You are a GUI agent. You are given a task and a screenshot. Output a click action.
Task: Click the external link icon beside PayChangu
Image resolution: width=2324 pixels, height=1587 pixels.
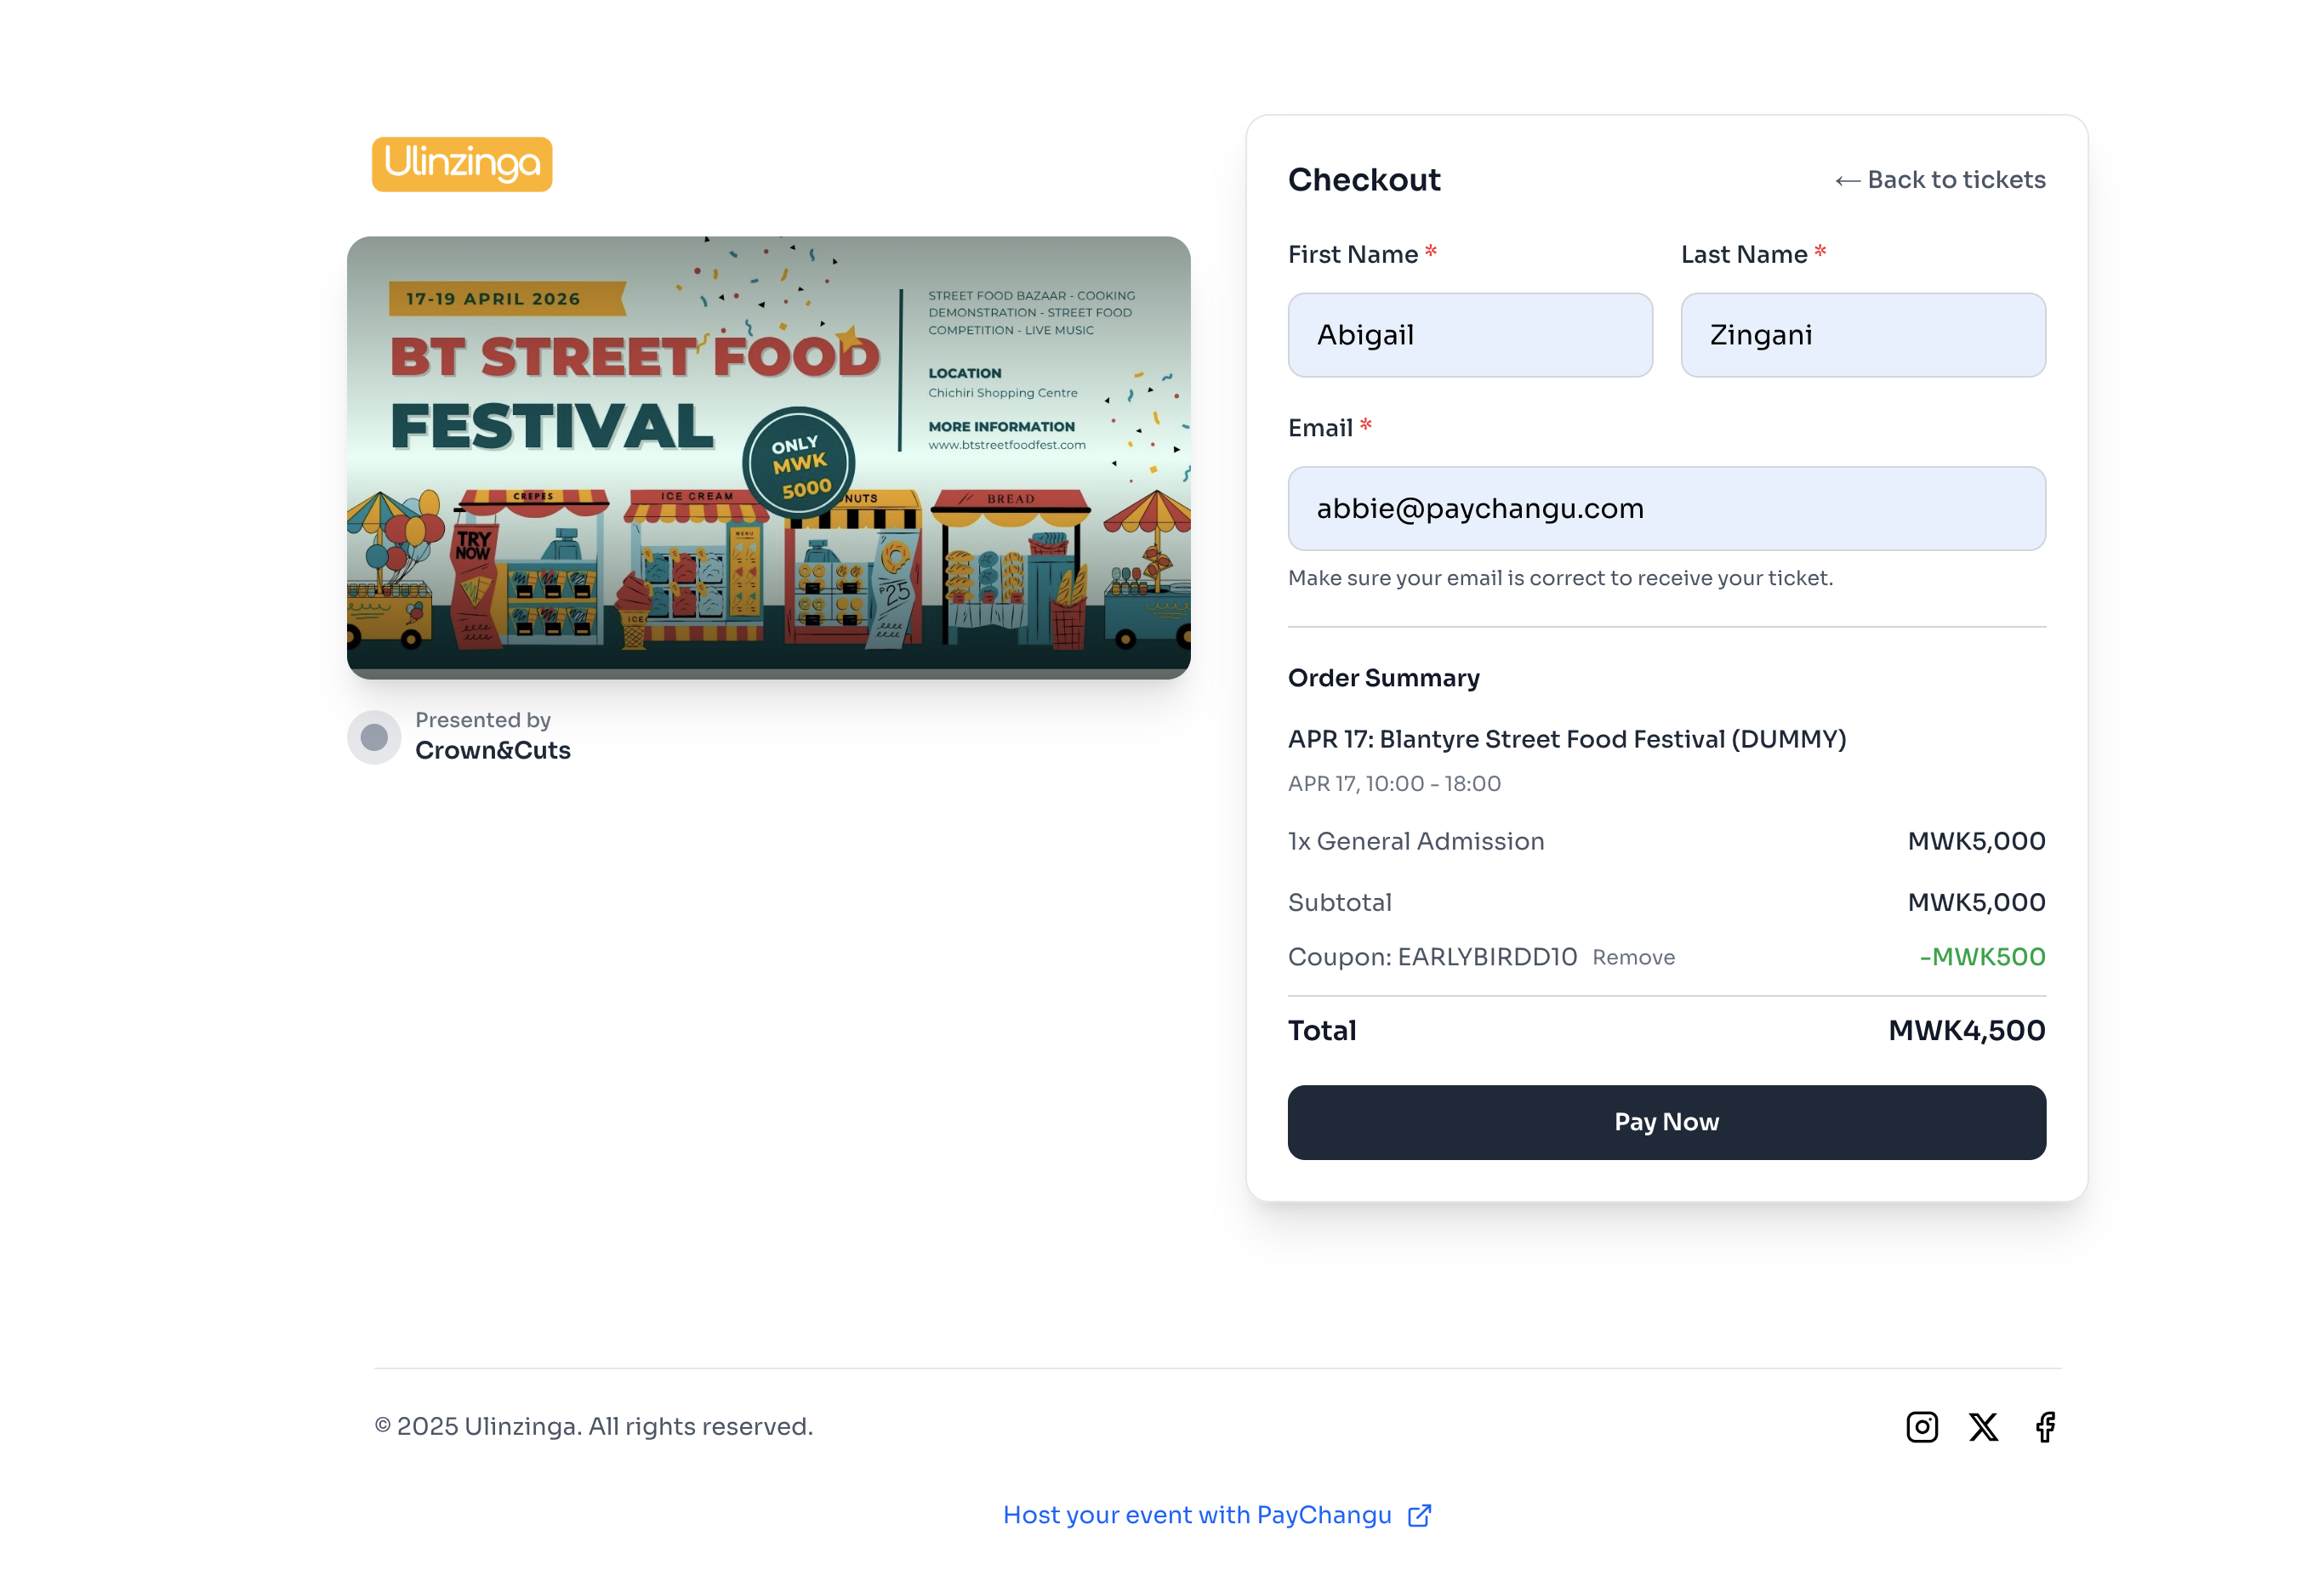click(1419, 1515)
